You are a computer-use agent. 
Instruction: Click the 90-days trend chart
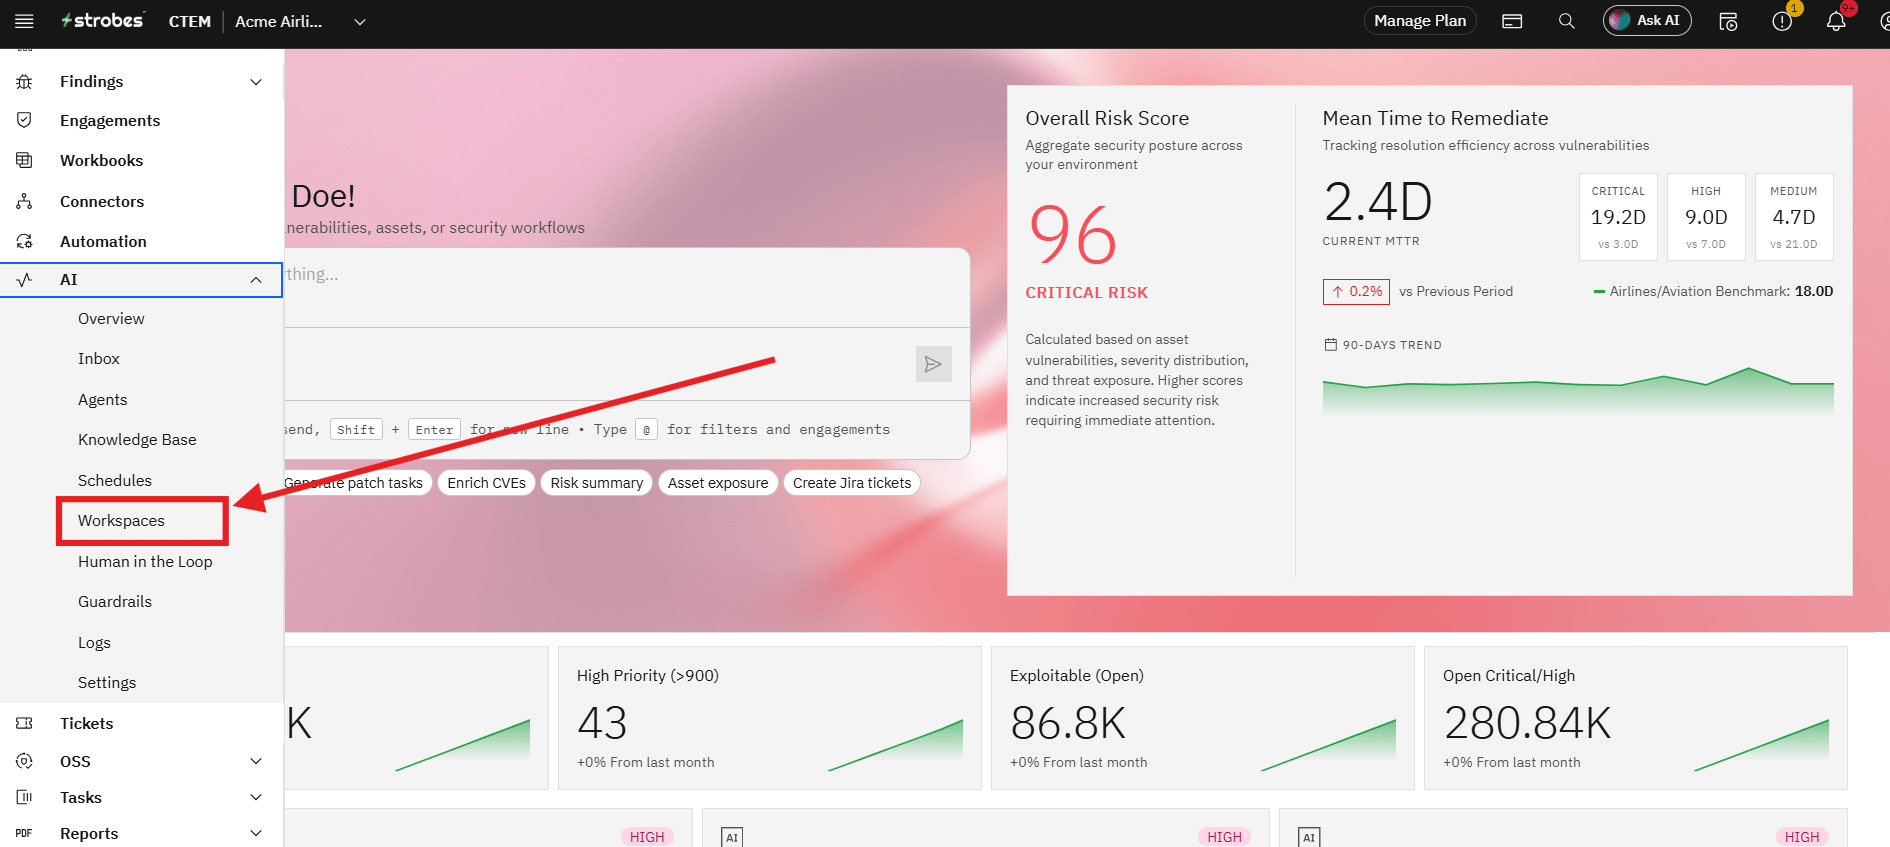click(x=1578, y=391)
